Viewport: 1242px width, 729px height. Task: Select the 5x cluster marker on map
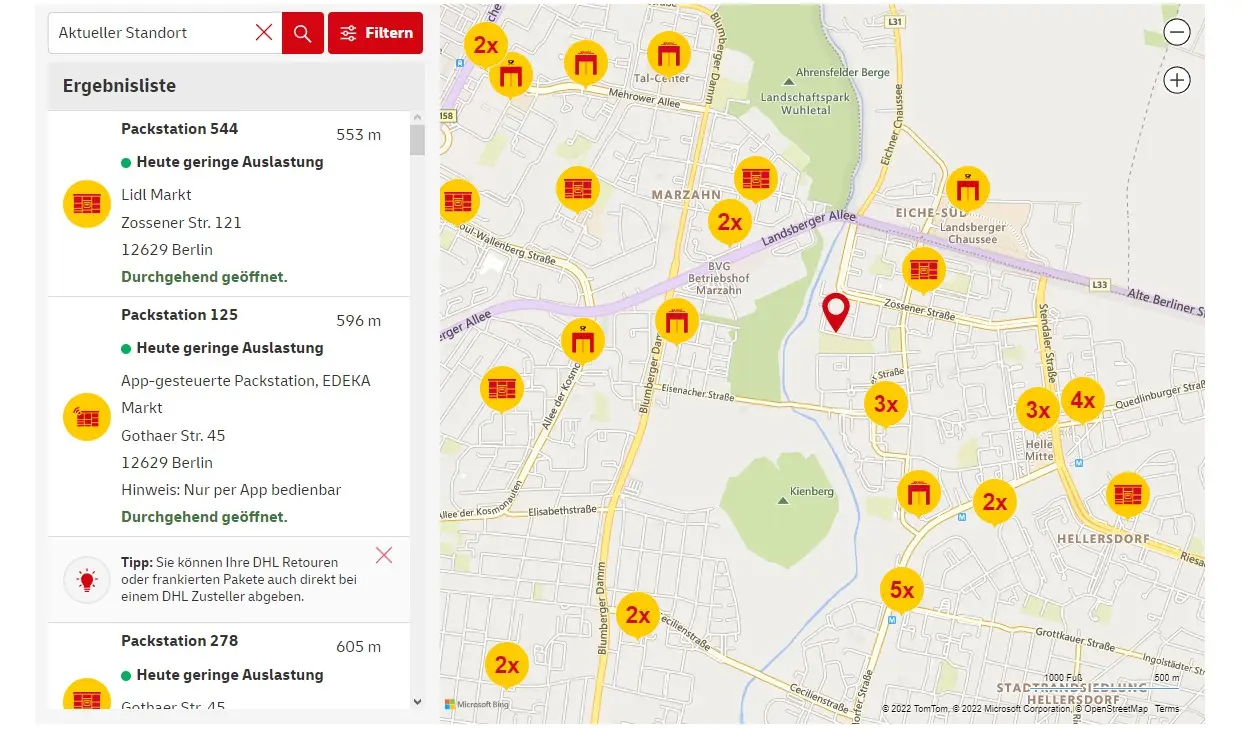point(901,590)
